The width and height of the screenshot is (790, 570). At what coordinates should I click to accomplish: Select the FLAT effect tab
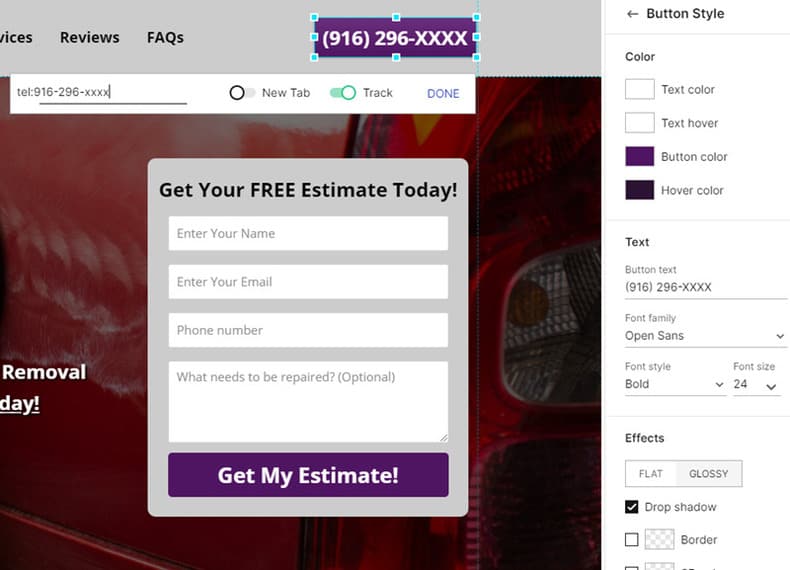650,474
